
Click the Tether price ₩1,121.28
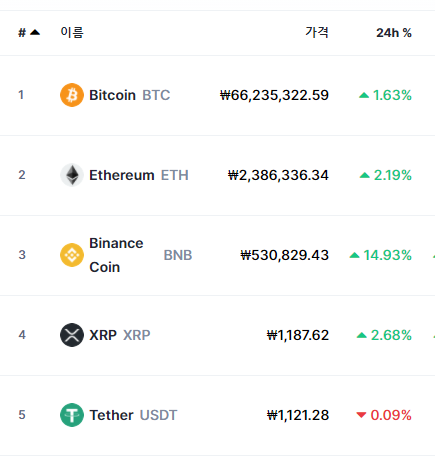coord(298,415)
